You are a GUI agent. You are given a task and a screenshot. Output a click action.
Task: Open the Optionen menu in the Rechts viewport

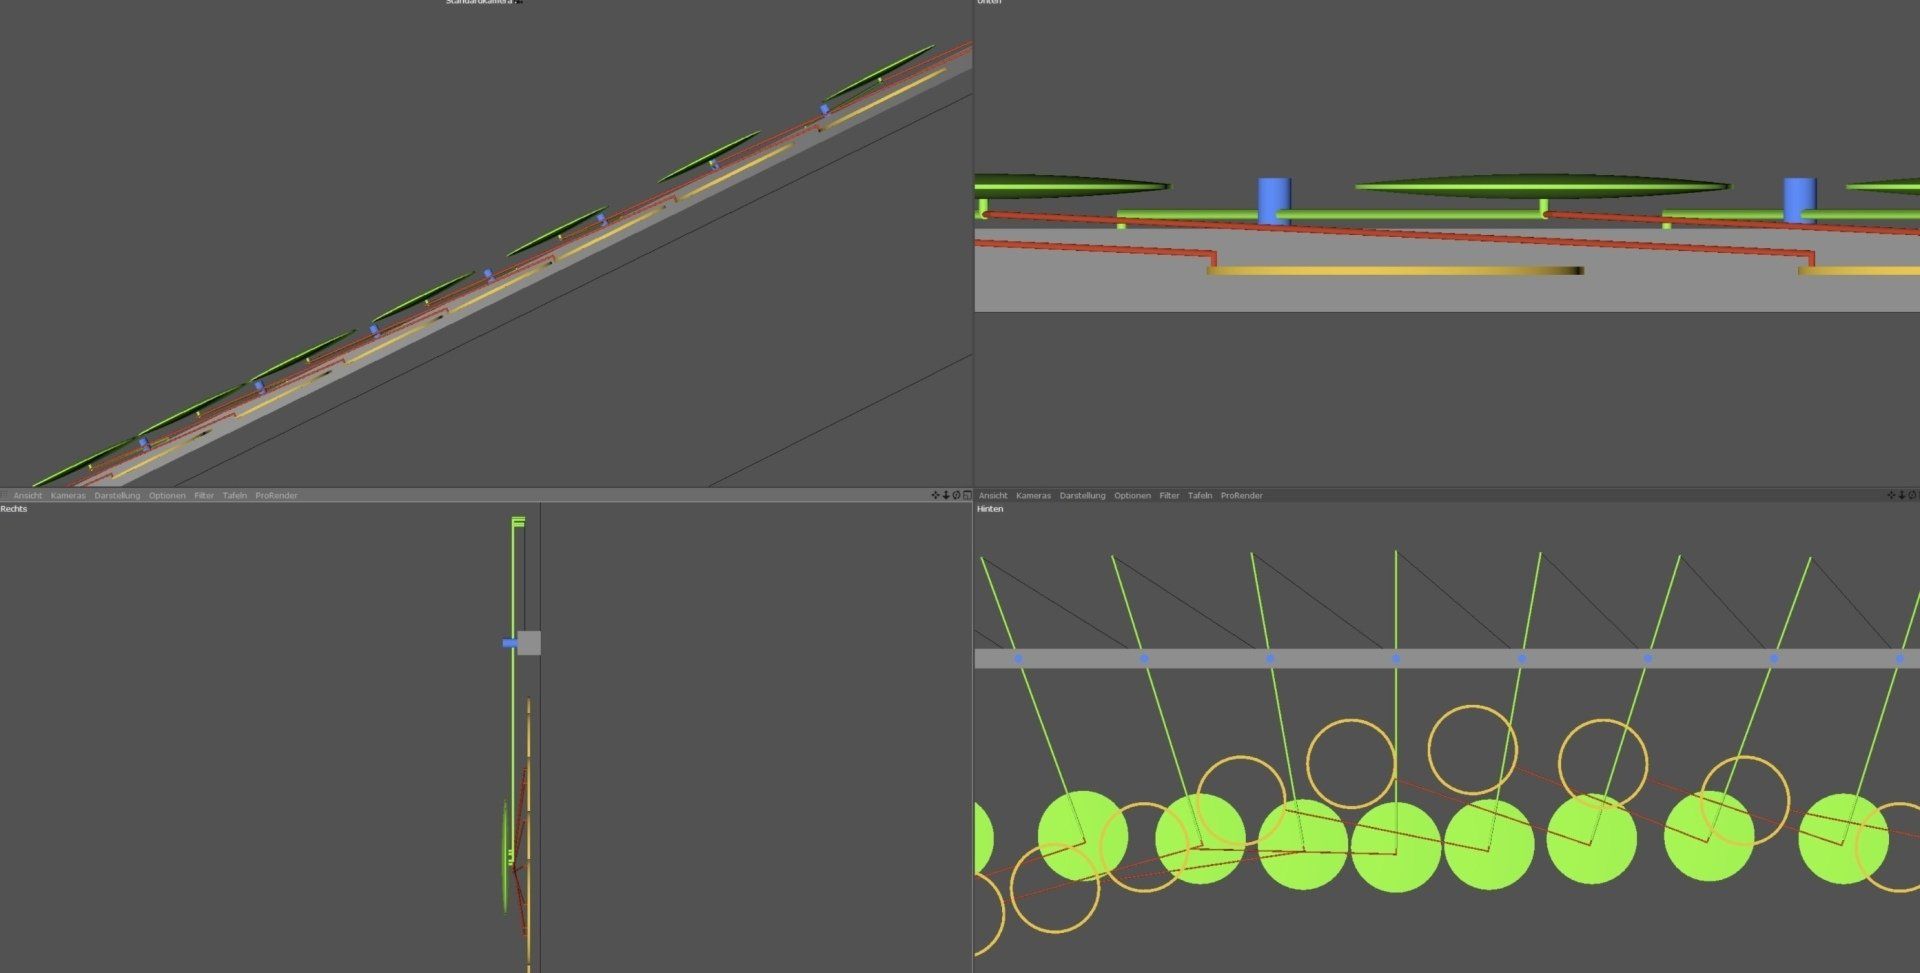point(167,496)
